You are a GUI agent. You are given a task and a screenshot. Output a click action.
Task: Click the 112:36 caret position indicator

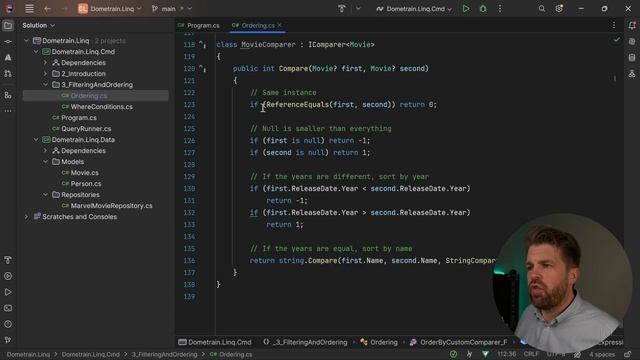(507, 354)
